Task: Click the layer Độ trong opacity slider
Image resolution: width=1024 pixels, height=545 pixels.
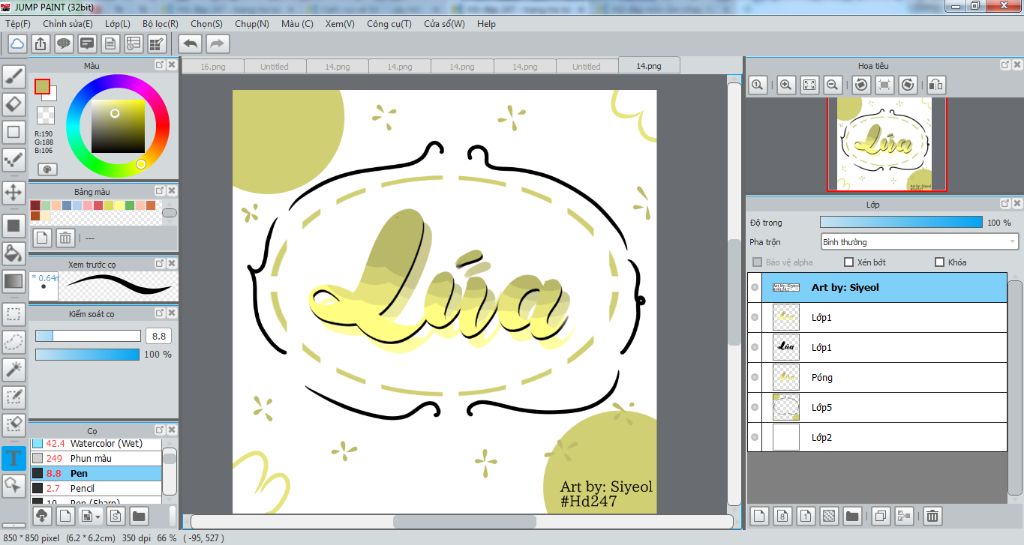Action: click(901, 223)
